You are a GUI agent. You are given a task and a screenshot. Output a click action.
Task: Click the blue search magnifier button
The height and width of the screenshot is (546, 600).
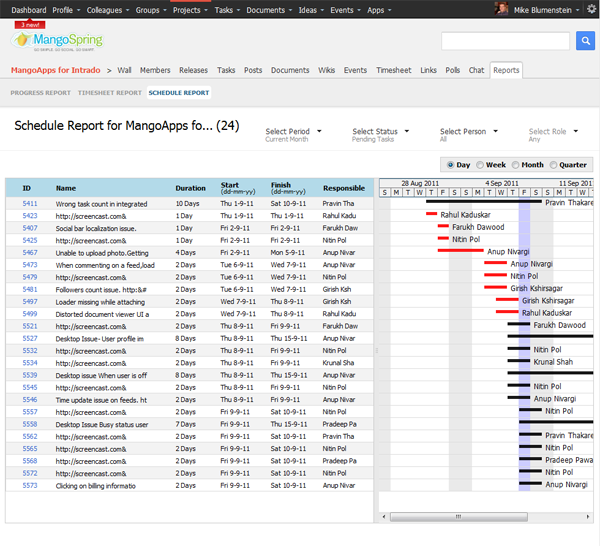click(585, 41)
